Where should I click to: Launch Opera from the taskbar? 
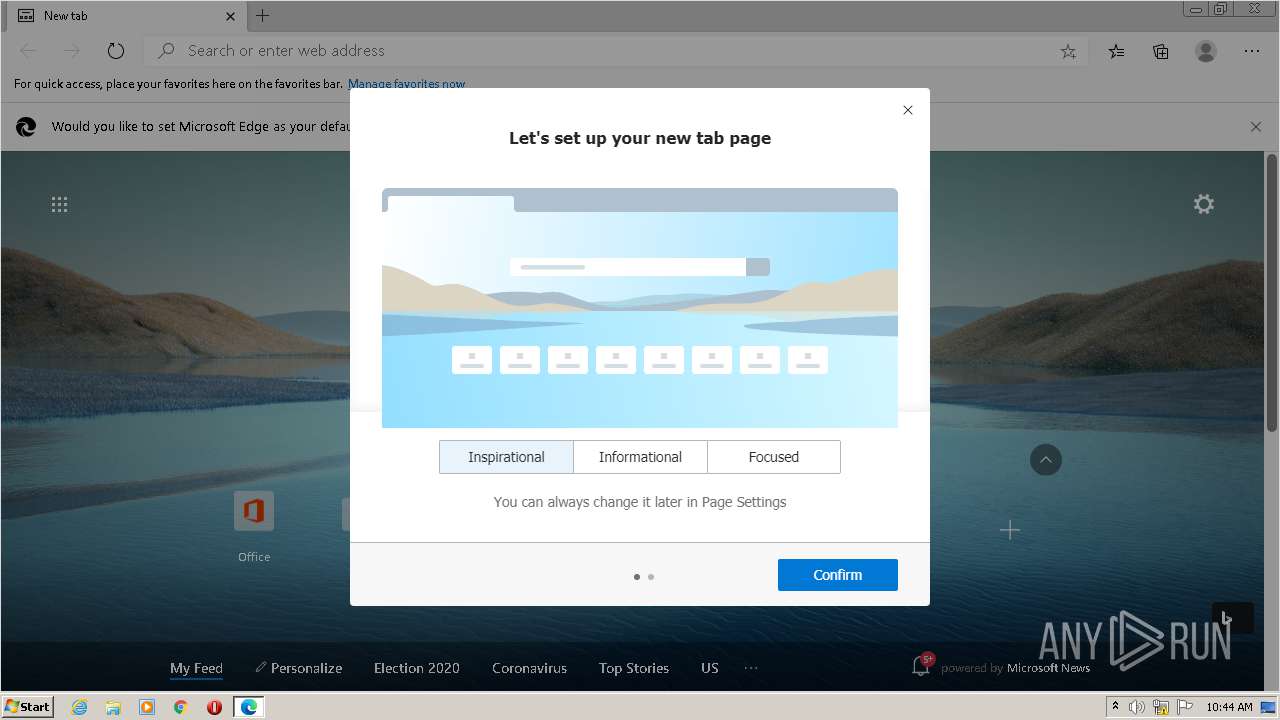point(214,707)
